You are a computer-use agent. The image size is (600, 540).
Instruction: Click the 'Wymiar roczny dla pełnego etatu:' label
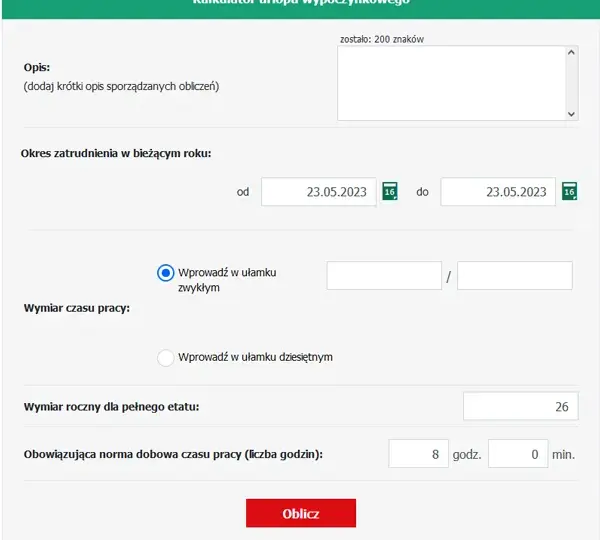pyautogui.click(x=111, y=406)
